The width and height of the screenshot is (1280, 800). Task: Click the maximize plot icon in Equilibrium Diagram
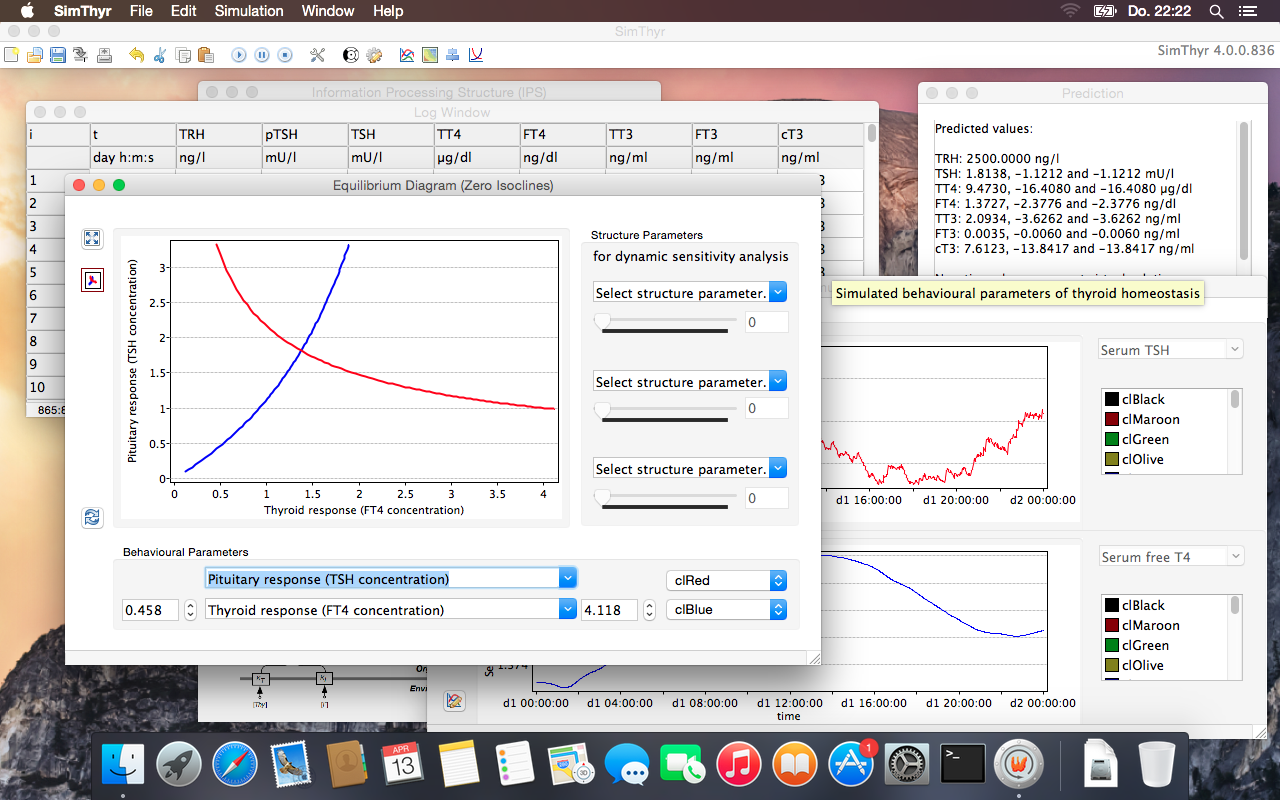(x=92, y=238)
